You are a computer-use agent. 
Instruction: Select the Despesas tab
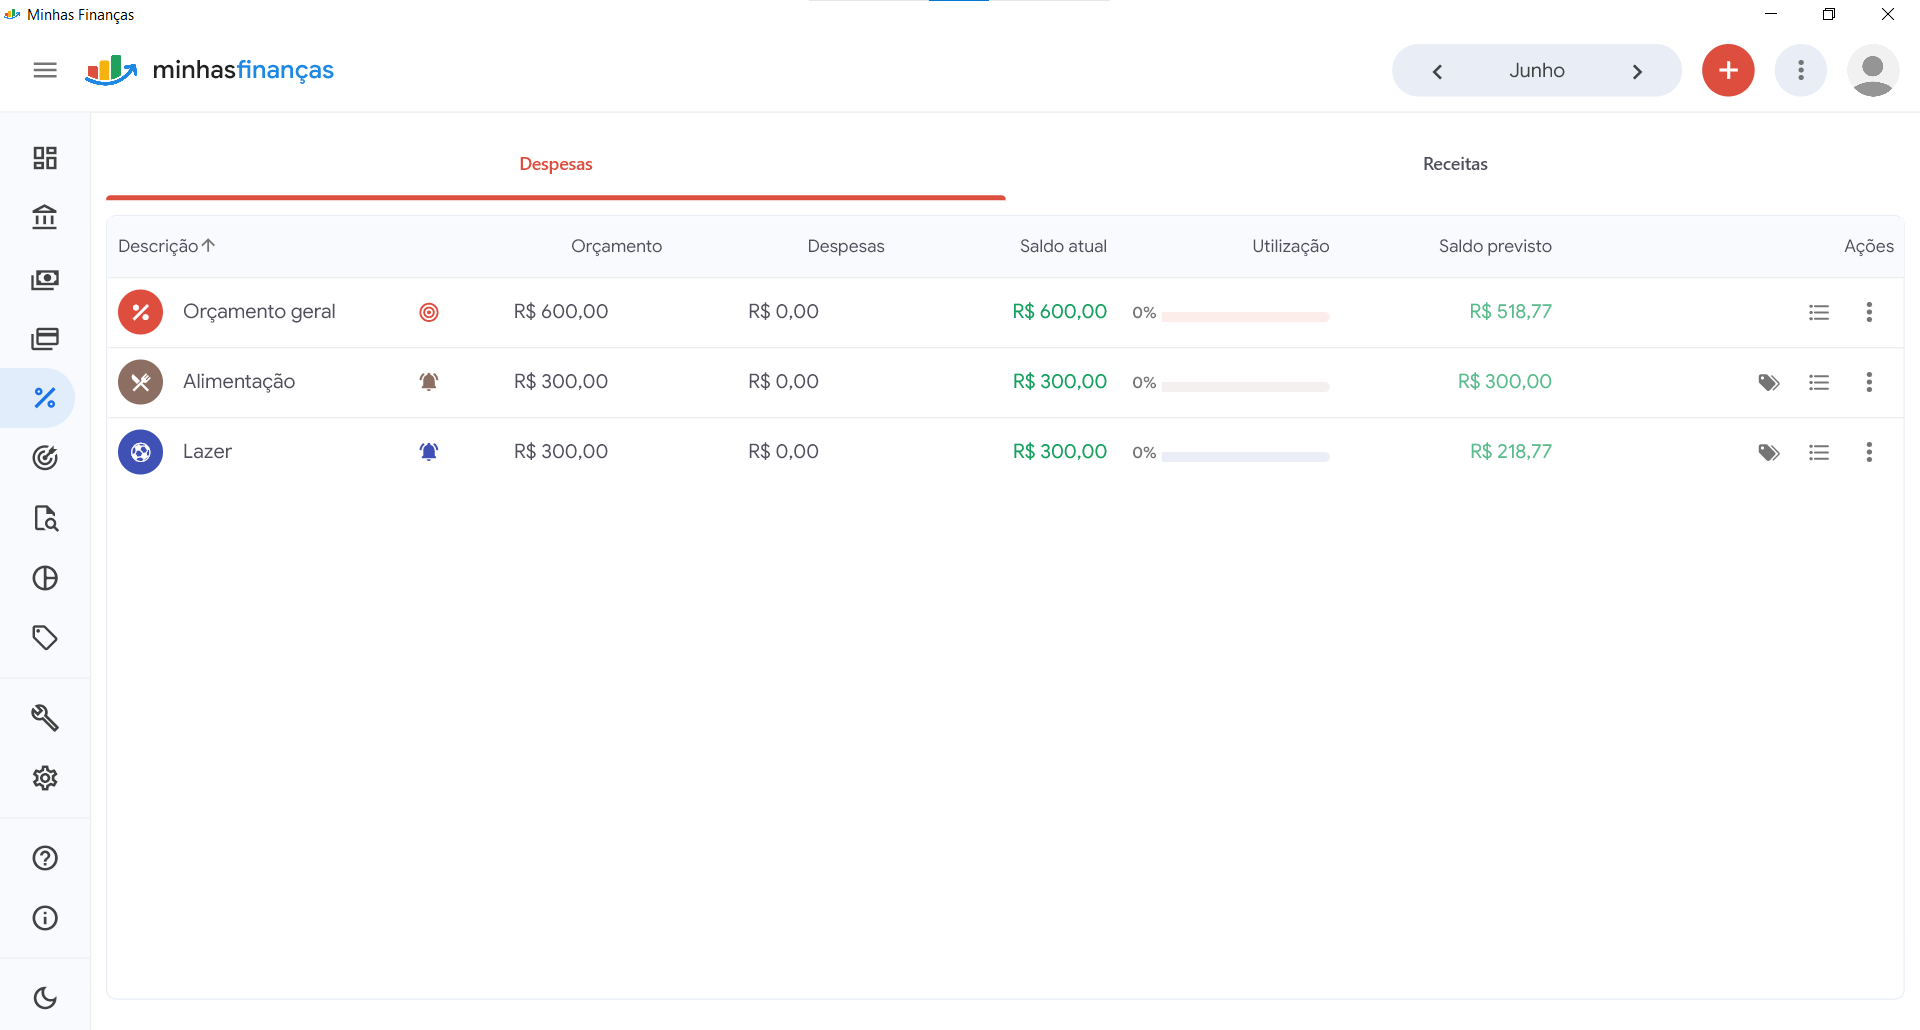click(556, 164)
